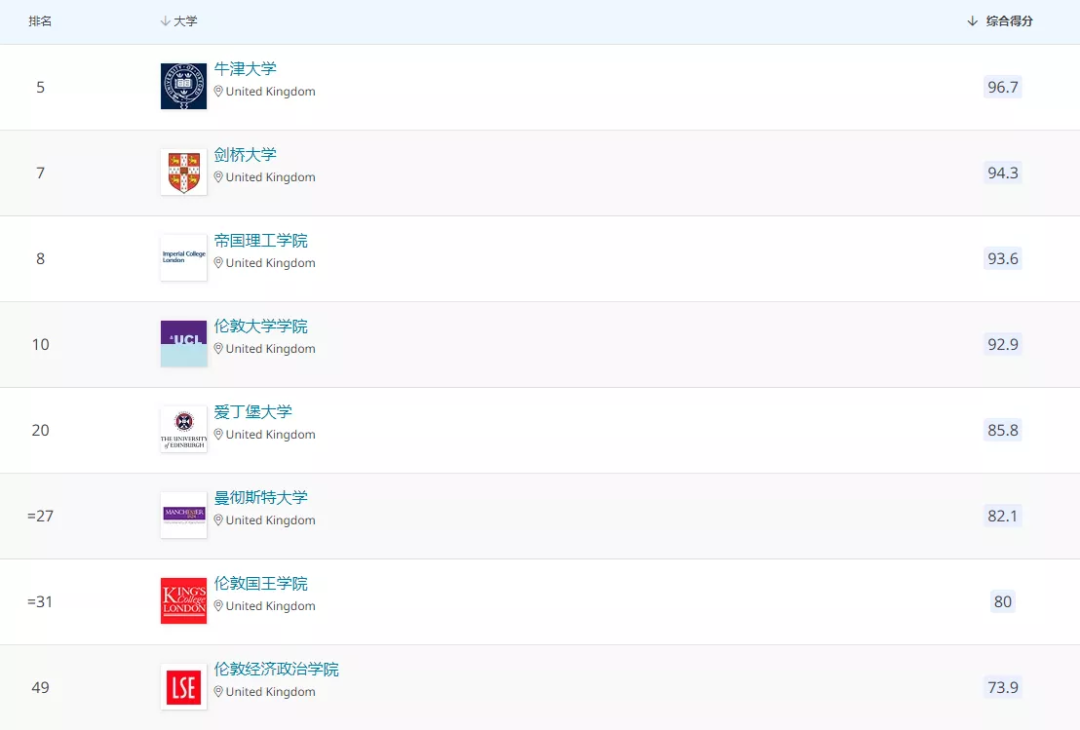Viewport: 1080px width, 730px height.
Task: Click United Kingdom text under 爱丁堡大学
Action: (271, 435)
